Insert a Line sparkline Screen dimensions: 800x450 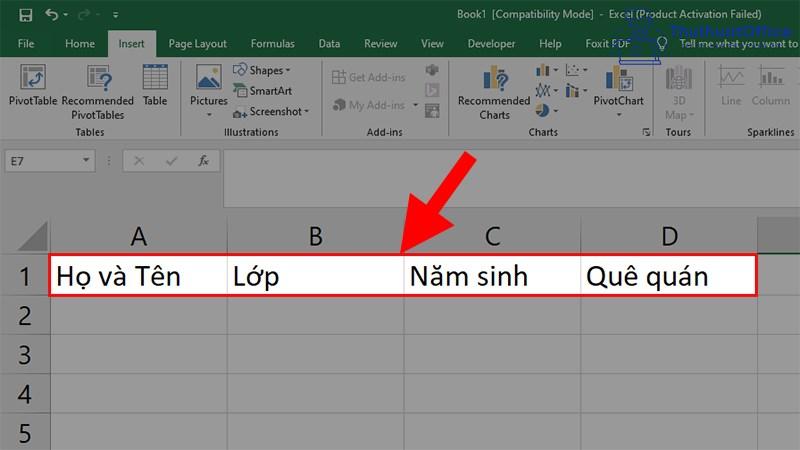[731, 85]
